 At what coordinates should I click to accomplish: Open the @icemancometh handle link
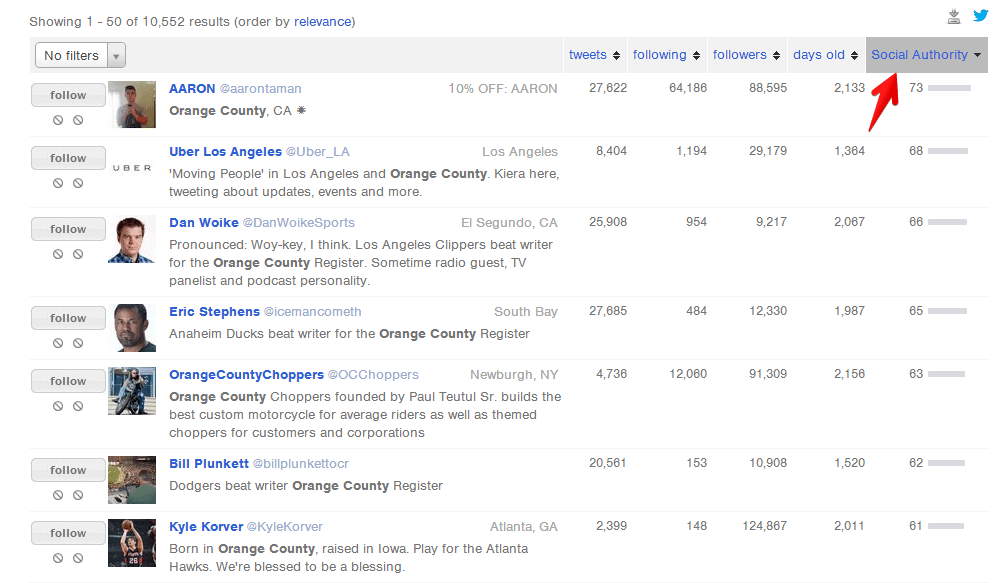pos(312,311)
